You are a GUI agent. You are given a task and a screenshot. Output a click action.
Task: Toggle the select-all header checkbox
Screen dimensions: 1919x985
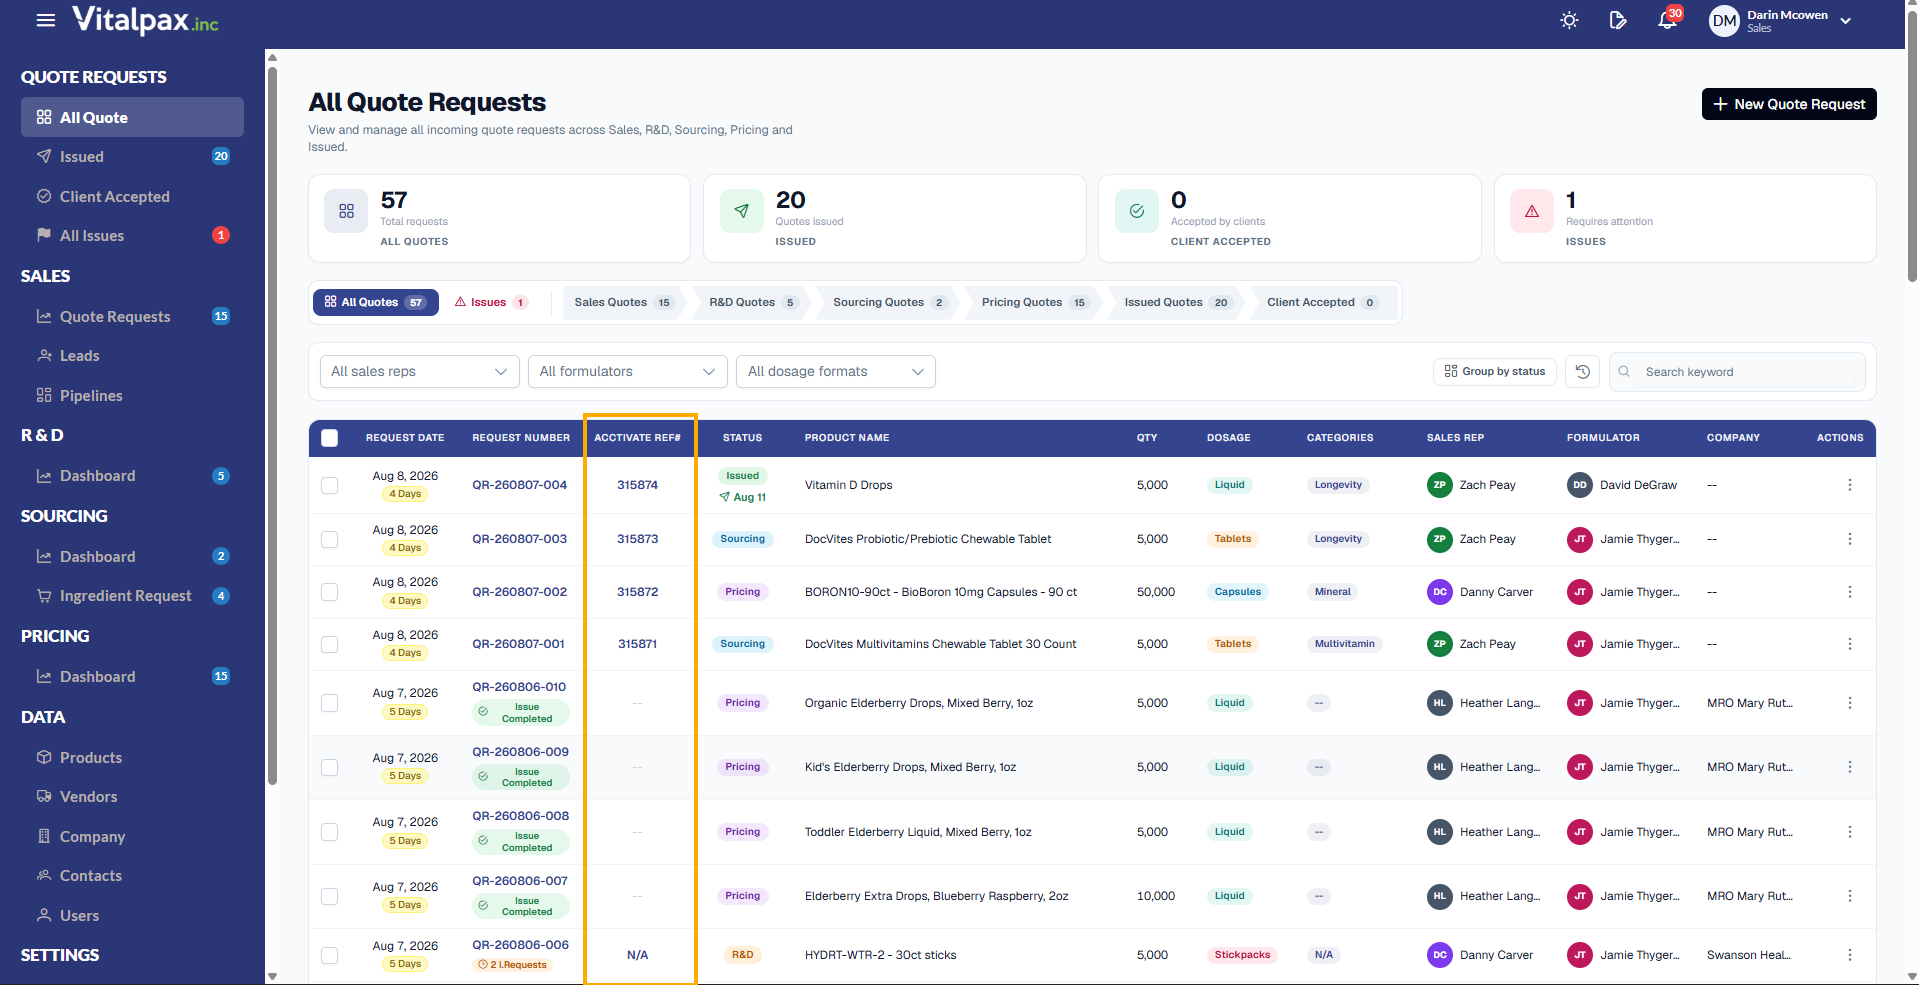point(330,437)
